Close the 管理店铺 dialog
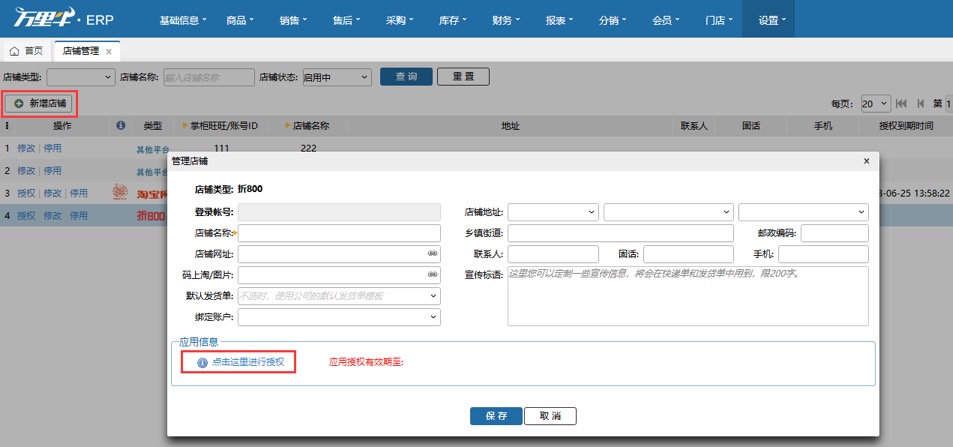This screenshot has width=953, height=447. [x=866, y=161]
